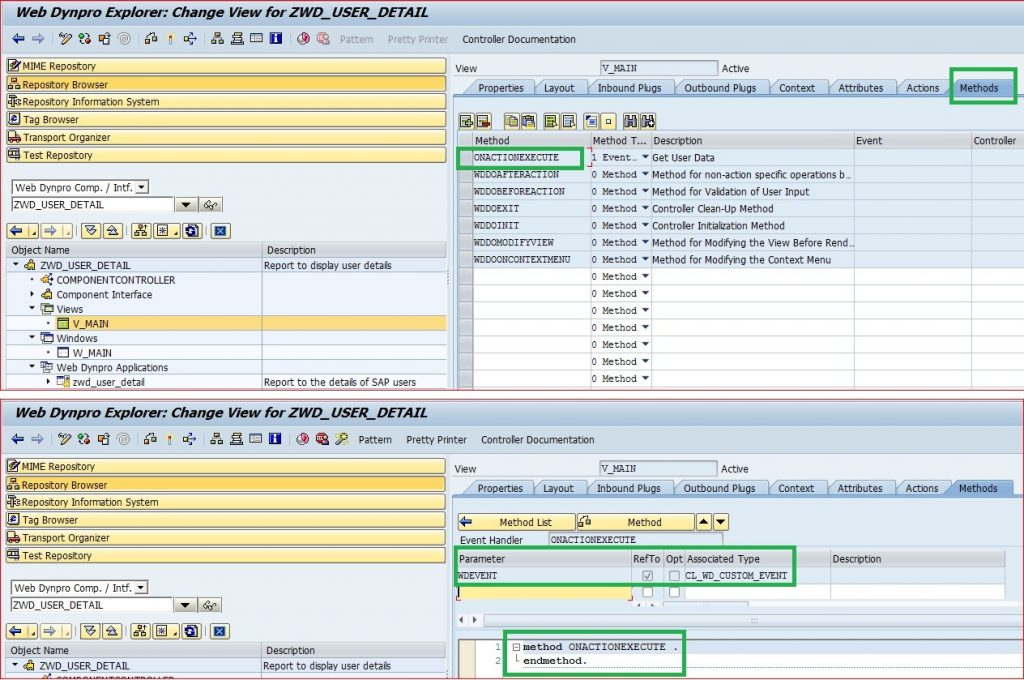Collapse the method ONACTIONEXECUTE code block fold marker
This screenshot has width=1024, height=680.
(x=516, y=647)
